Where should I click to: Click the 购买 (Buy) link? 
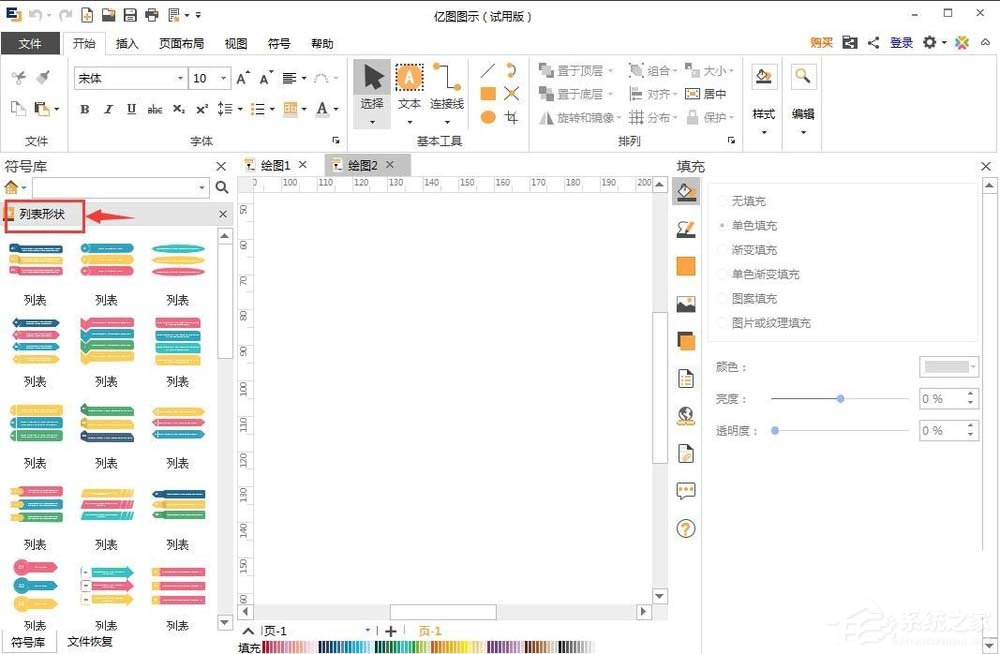(x=821, y=43)
